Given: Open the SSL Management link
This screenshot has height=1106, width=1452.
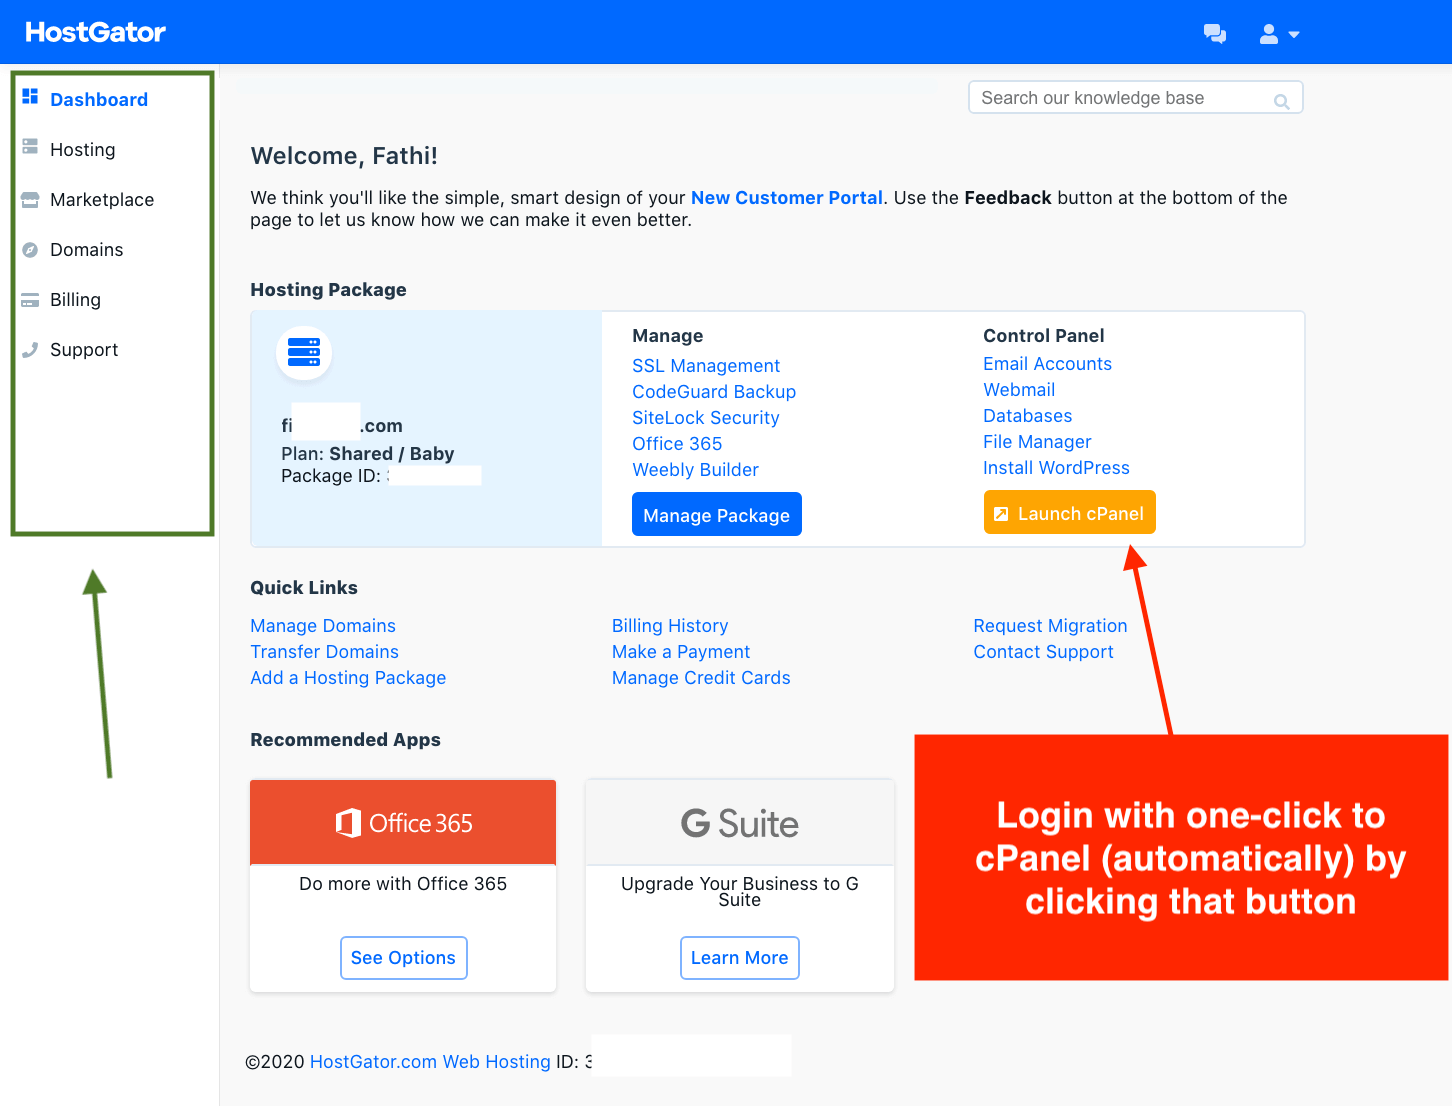Looking at the screenshot, I should [x=705, y=366].
